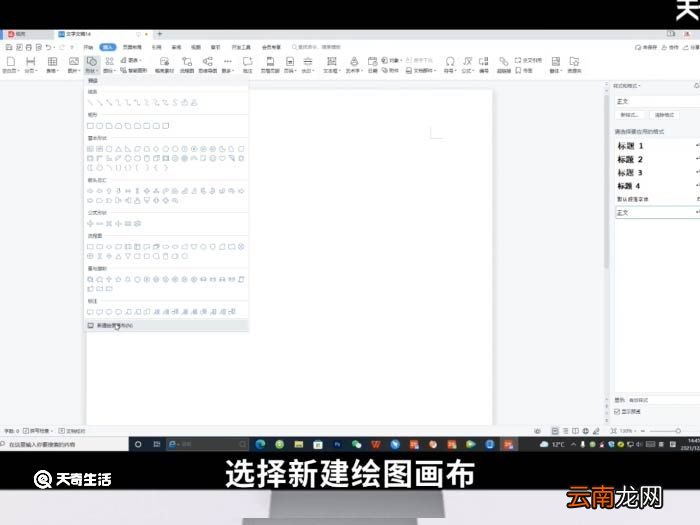Click the Date insert icon
Viewport: 700px width, 525px height.
[x=372, y=65]
